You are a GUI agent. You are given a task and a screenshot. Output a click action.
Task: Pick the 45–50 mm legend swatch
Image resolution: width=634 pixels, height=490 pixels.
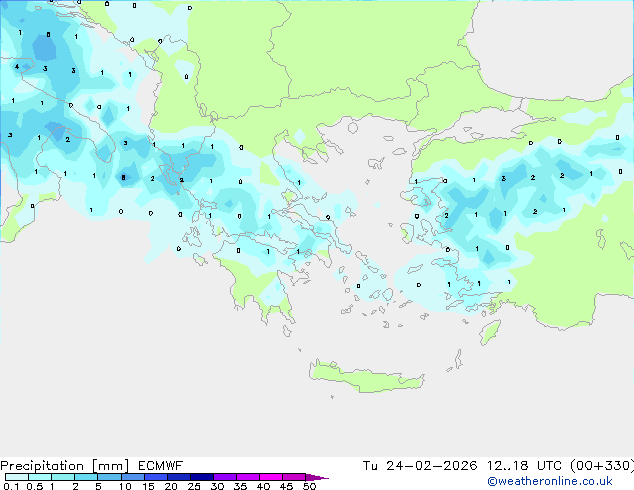coord(294,477)
